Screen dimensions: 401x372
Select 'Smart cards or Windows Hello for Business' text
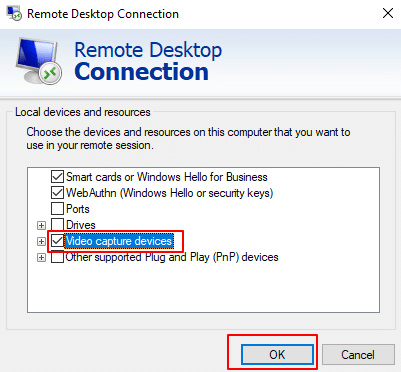point(167,177)
